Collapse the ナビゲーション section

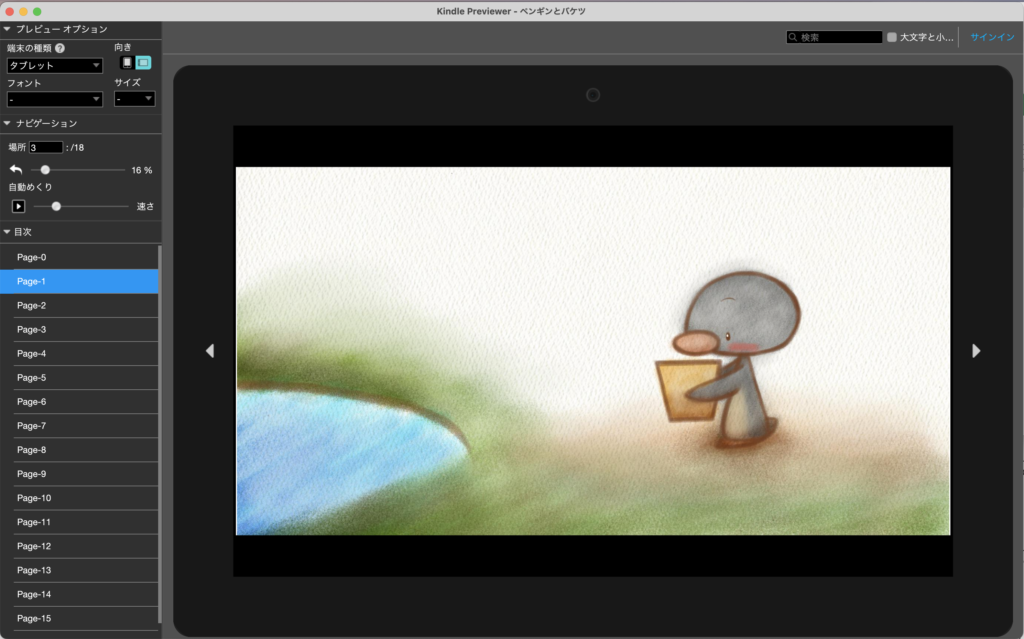(x=7, y=123)
